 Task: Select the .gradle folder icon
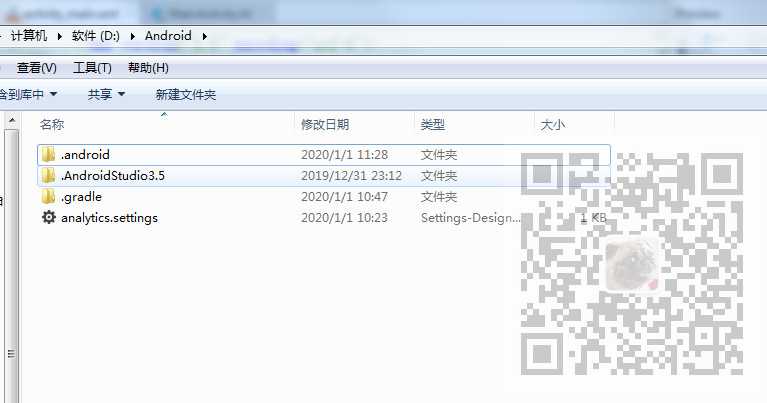pyautogui.click(x=48, y=197)
